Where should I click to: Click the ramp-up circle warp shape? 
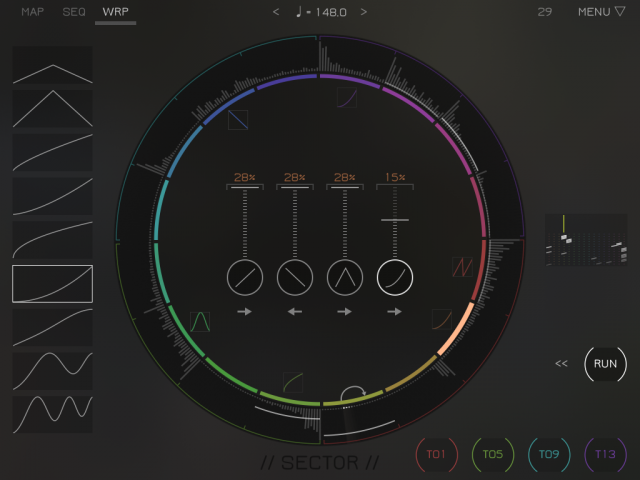tap(245, 277)
